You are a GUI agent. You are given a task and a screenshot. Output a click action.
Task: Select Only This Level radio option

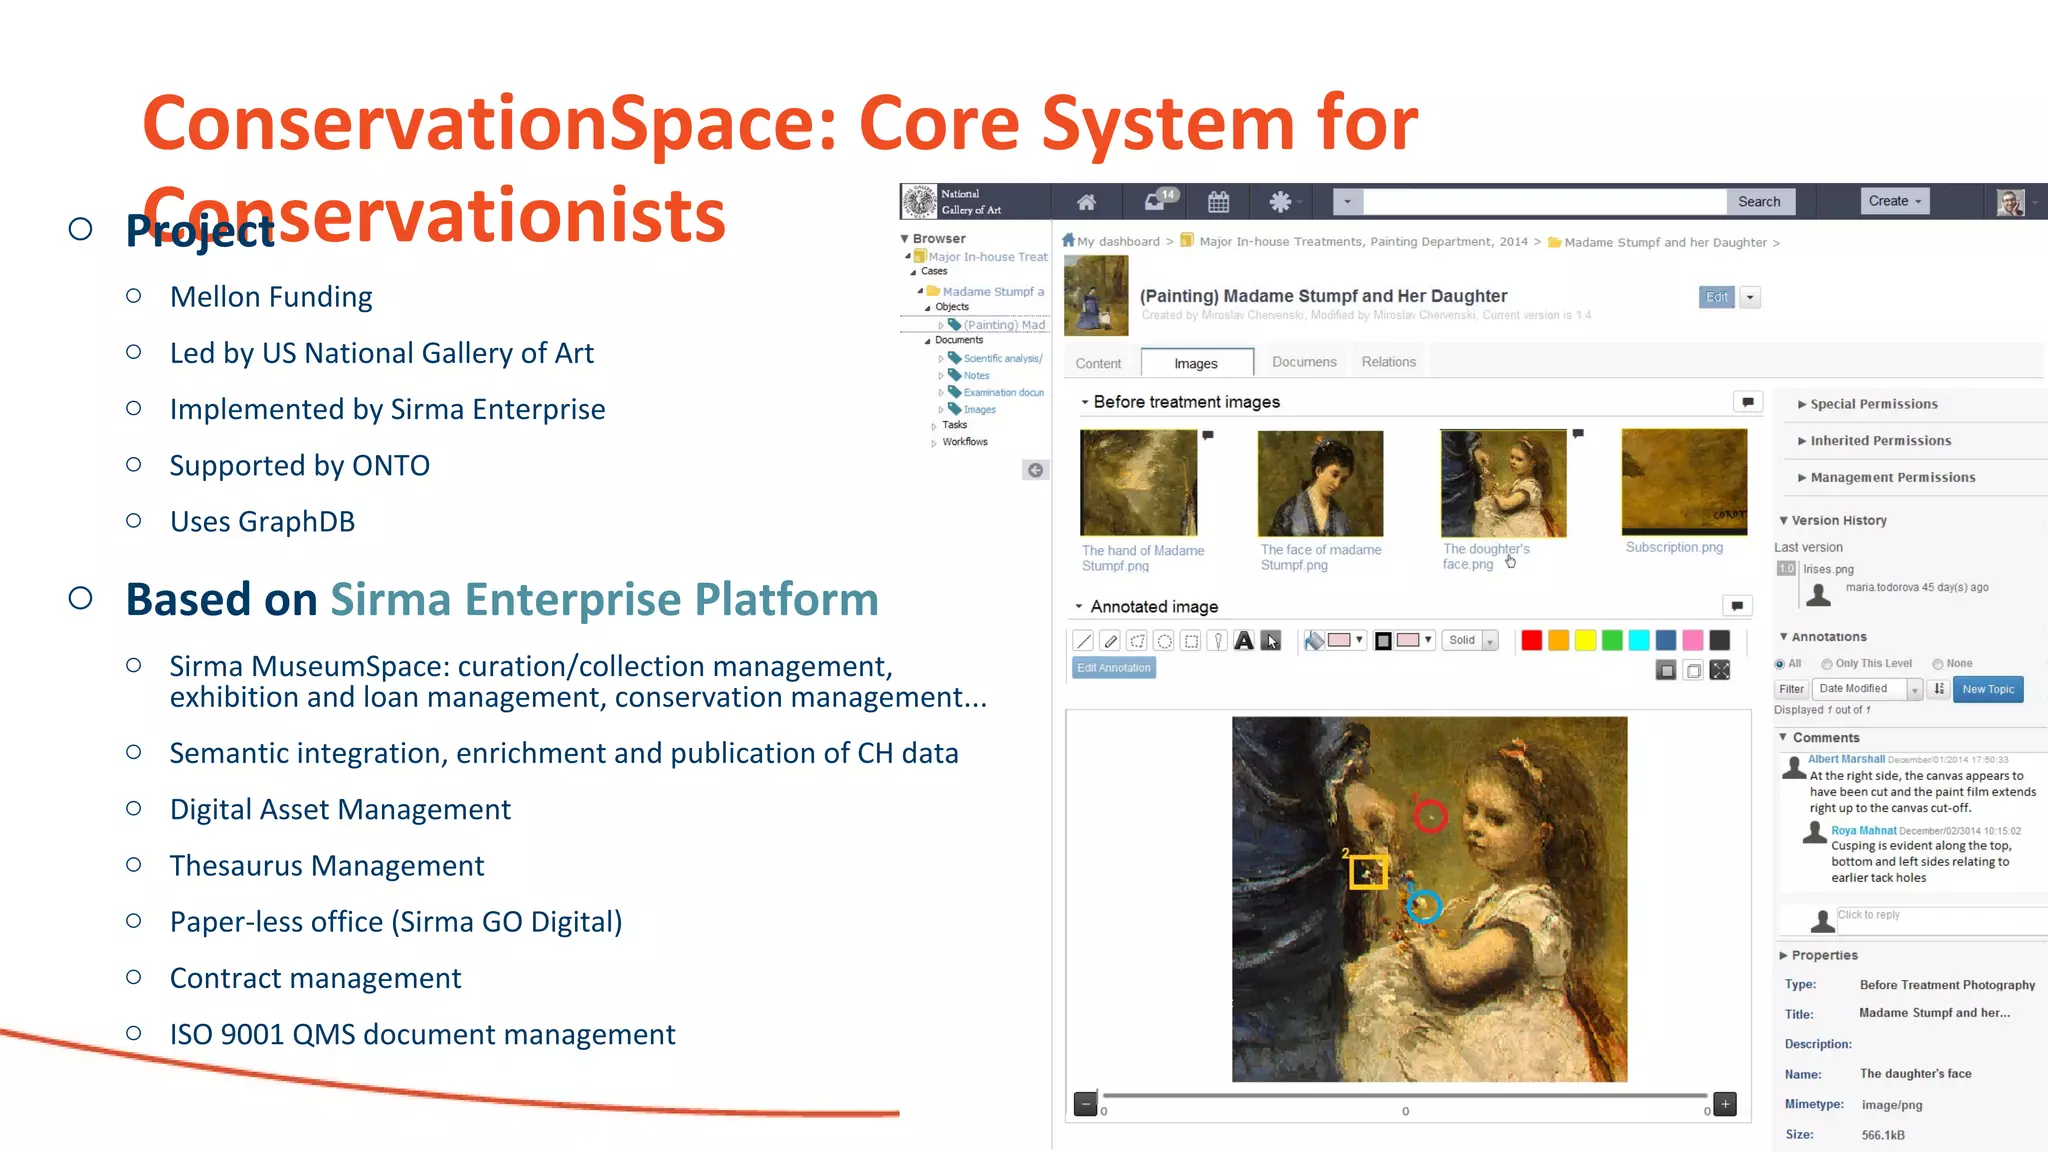tap(1827, 664)
